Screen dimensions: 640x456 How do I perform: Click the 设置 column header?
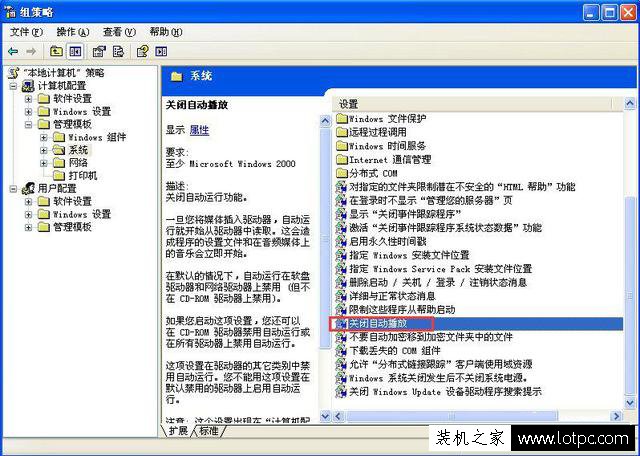point(473,105)
